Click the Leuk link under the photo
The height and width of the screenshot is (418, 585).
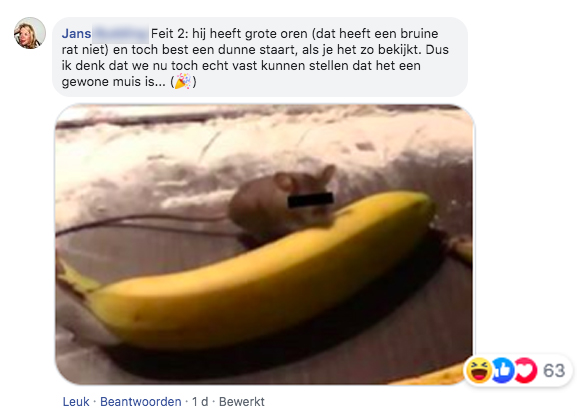click(x=76, y=402)
